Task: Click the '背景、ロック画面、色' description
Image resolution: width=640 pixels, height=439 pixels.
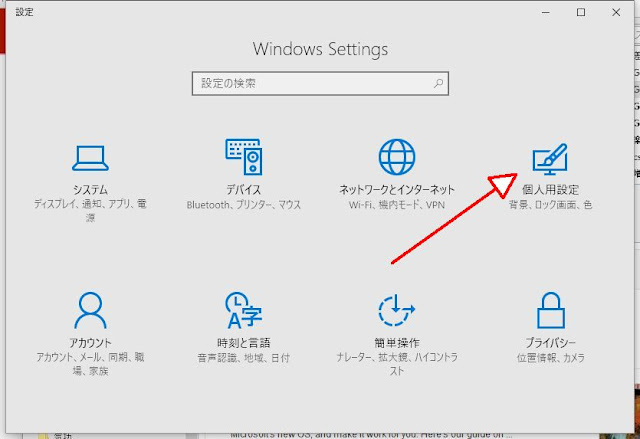Action: coord(550,205)
